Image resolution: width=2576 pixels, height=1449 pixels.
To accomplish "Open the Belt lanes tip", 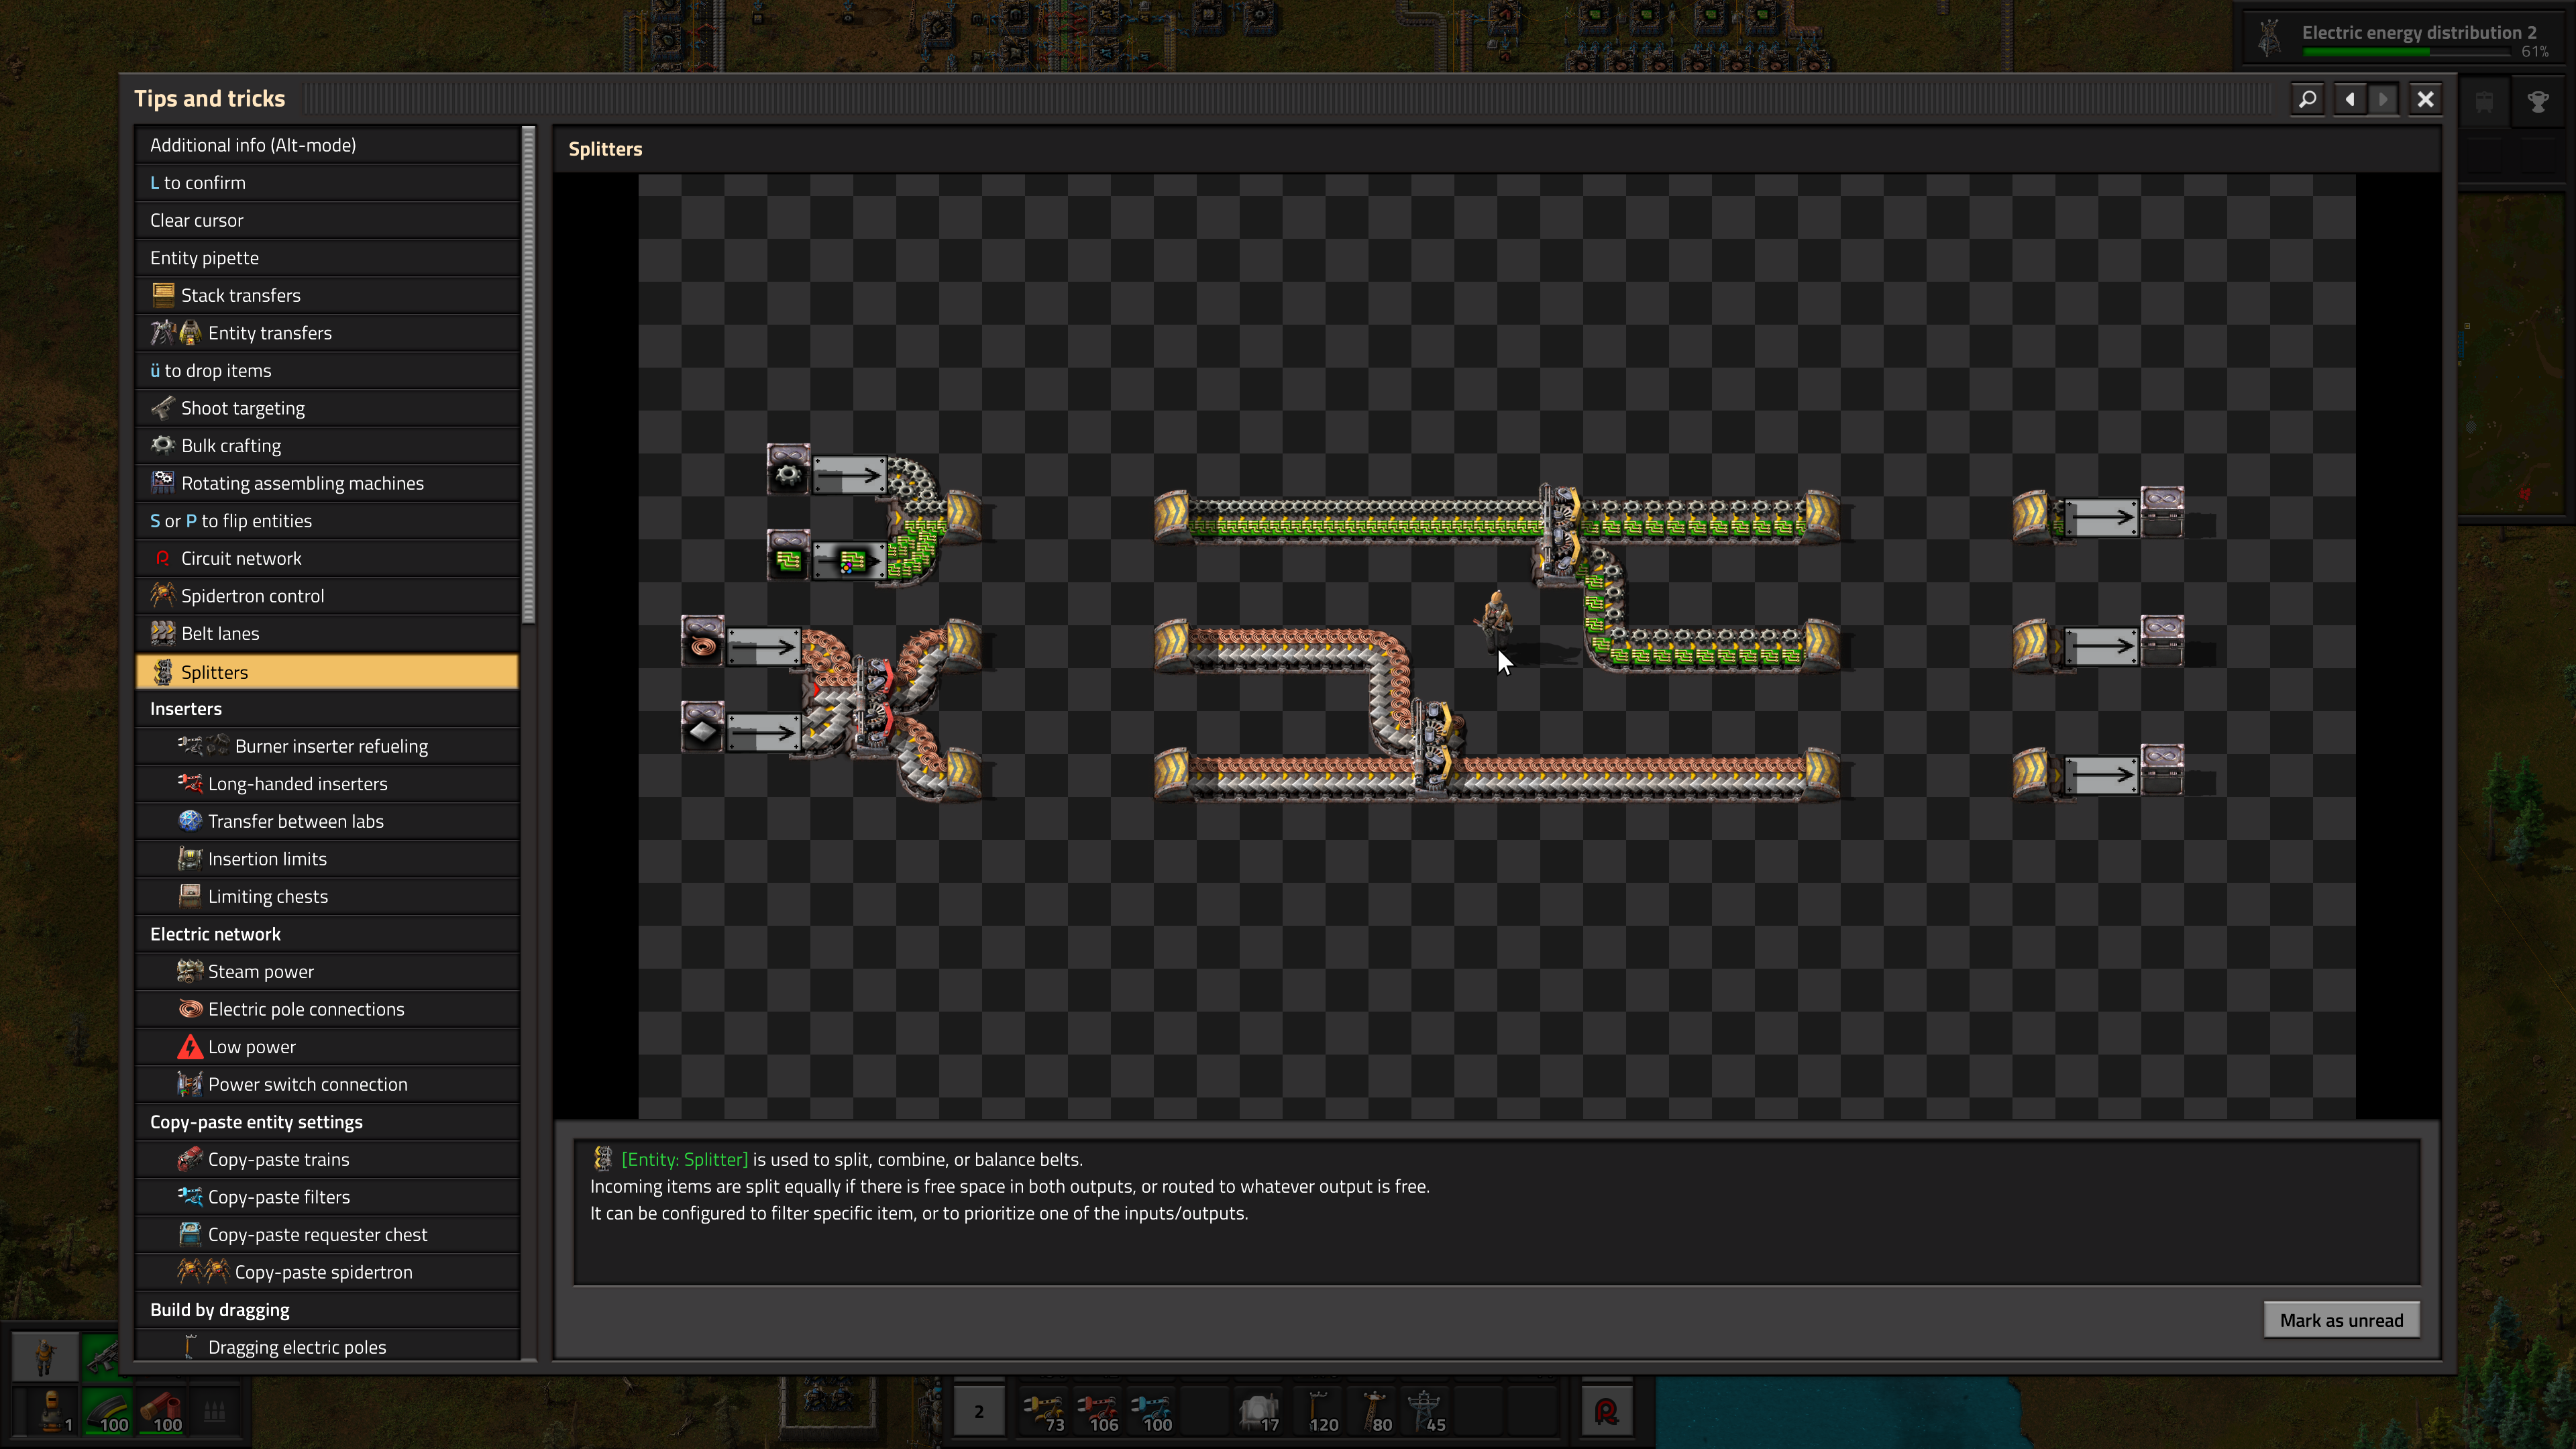I will pos(327,633).
